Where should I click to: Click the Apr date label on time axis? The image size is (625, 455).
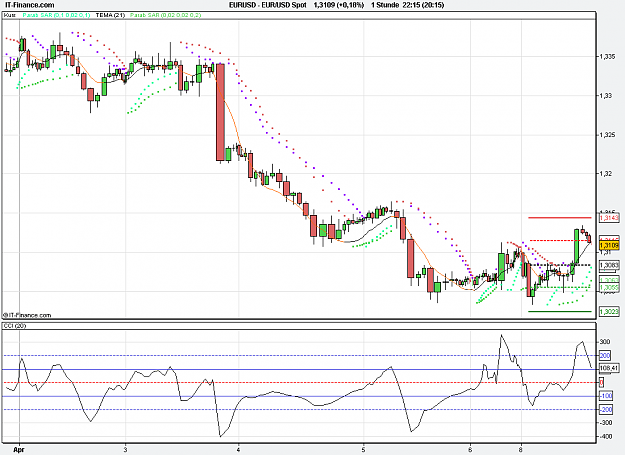point(19,449)
